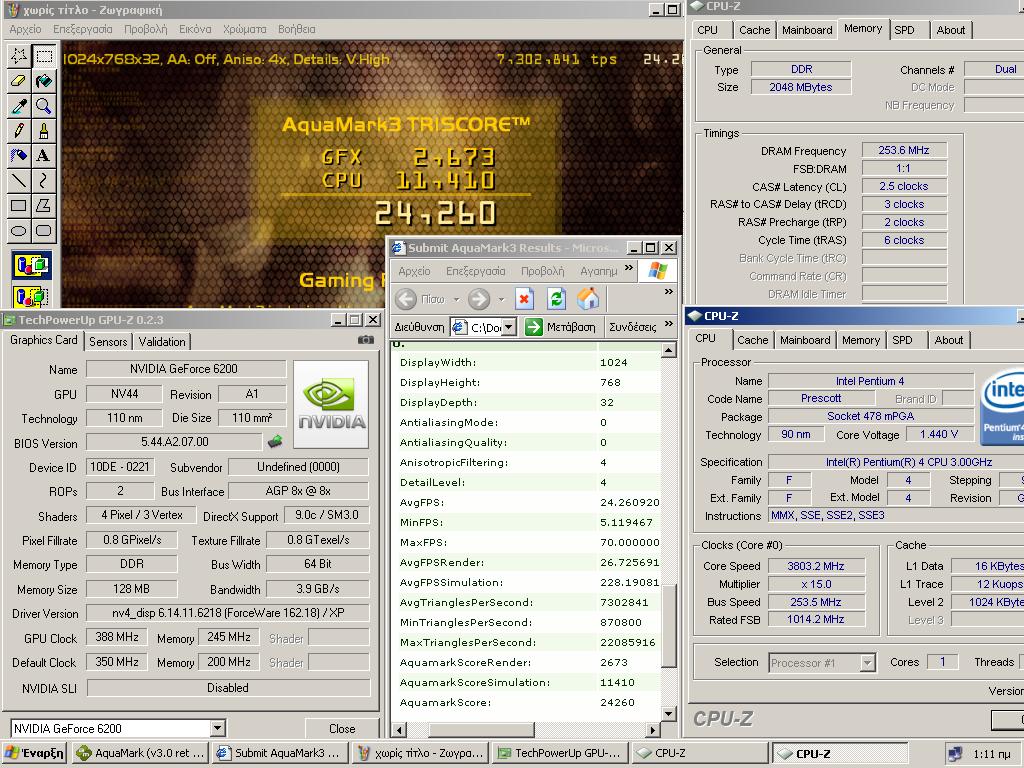
Task: Expand the Συνδέσεις links bar chevron
Action: coord(669,323)
